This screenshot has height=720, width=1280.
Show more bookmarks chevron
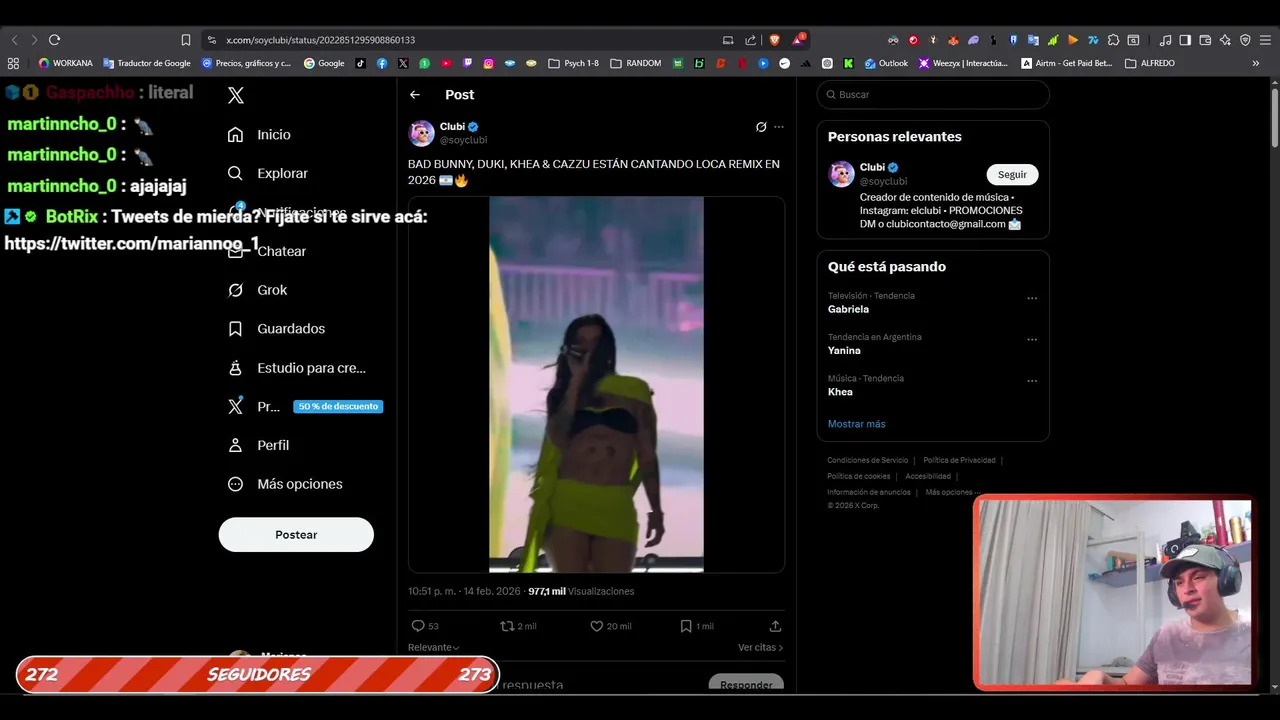[1256, 63]
